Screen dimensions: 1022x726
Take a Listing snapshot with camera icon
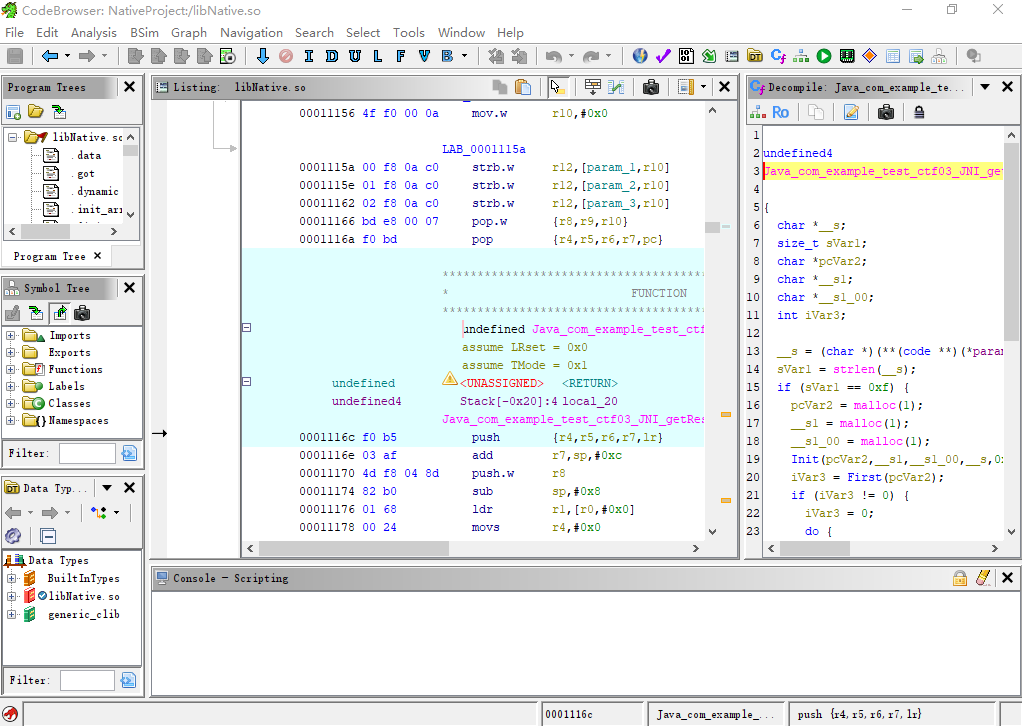(650, 87)
